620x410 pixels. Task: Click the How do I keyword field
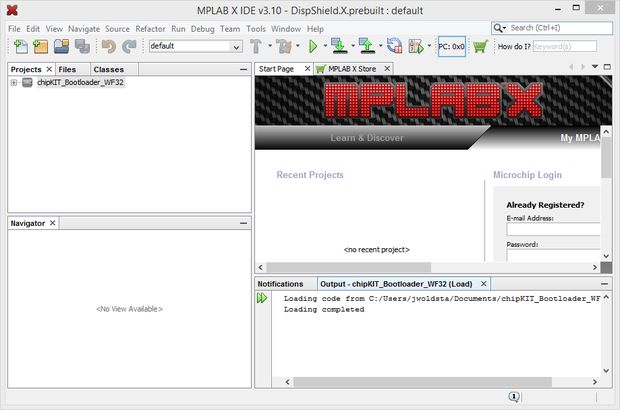coord(564,47)
